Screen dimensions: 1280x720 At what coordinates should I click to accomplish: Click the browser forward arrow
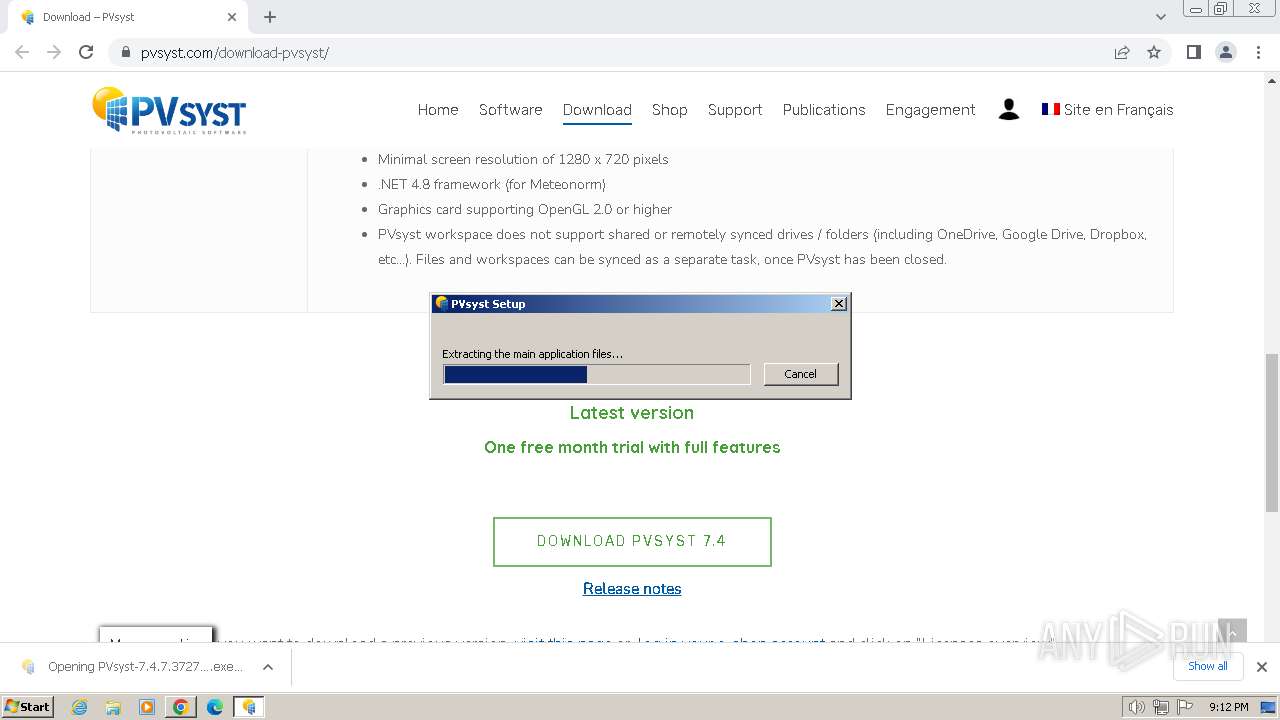54,52
